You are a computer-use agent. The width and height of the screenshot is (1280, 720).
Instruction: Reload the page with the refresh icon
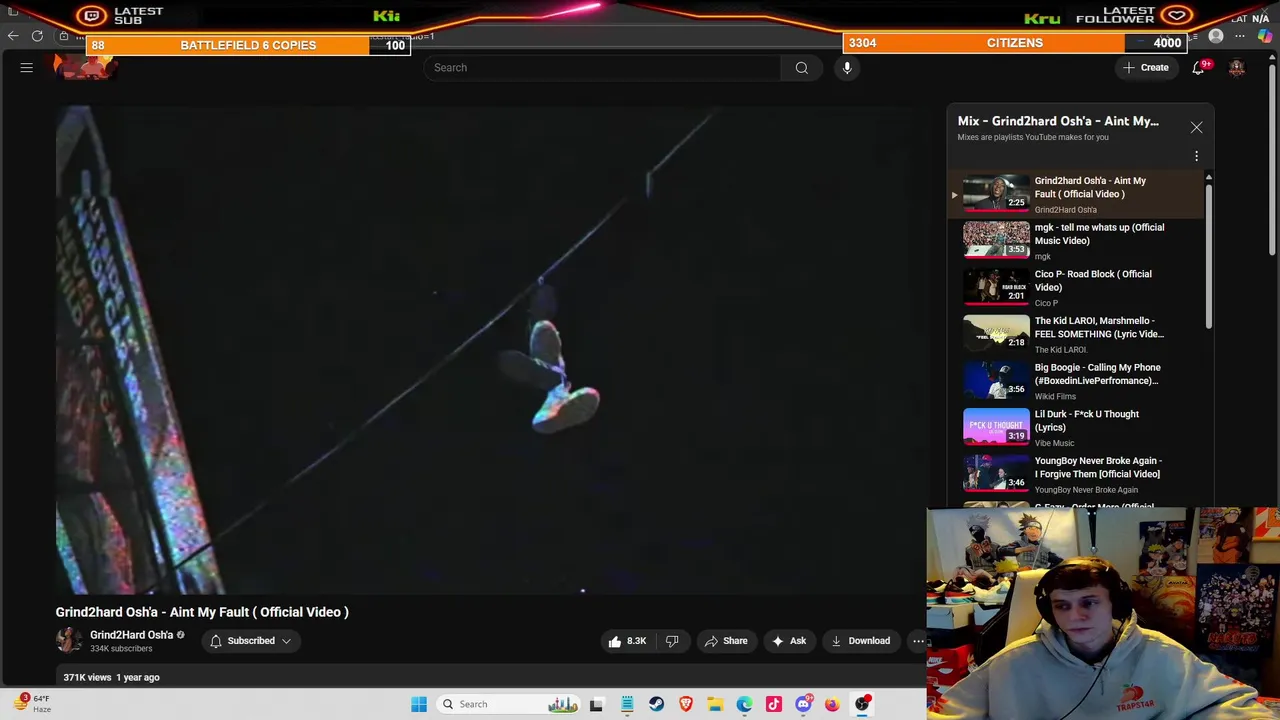coord(37,36)
